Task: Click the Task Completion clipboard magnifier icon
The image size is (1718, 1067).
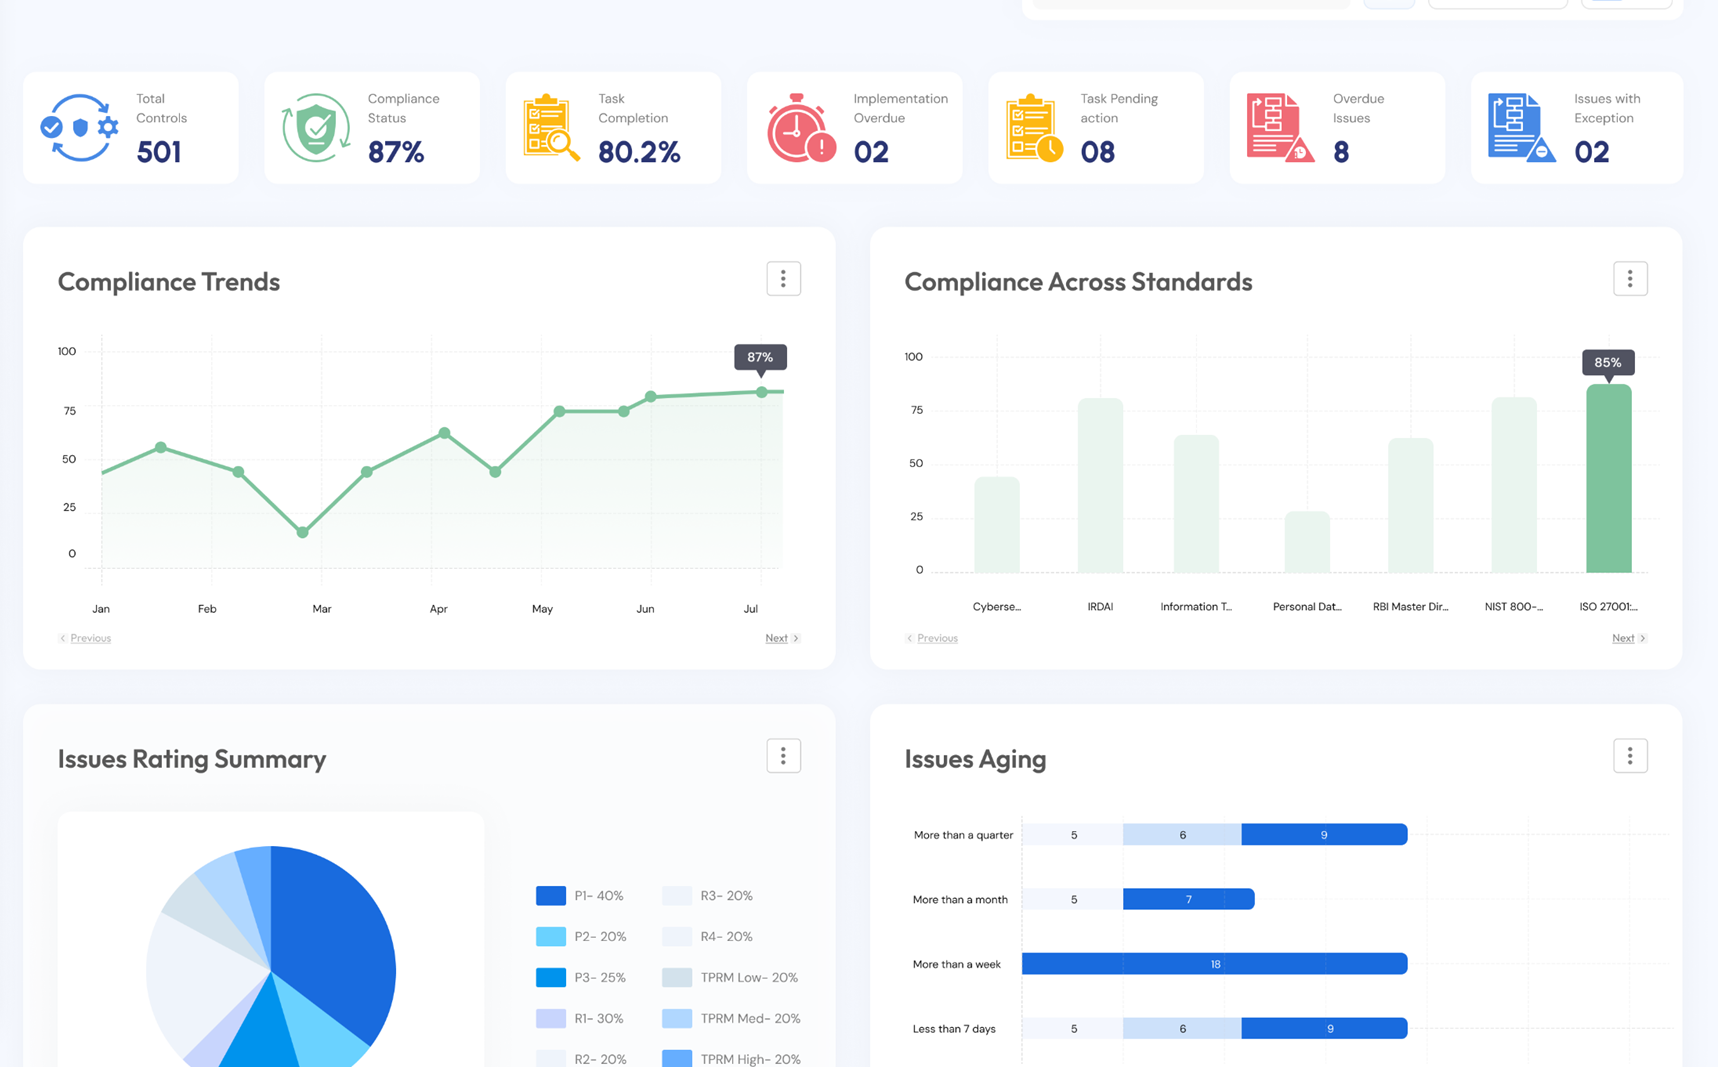Action: (551, 128)
